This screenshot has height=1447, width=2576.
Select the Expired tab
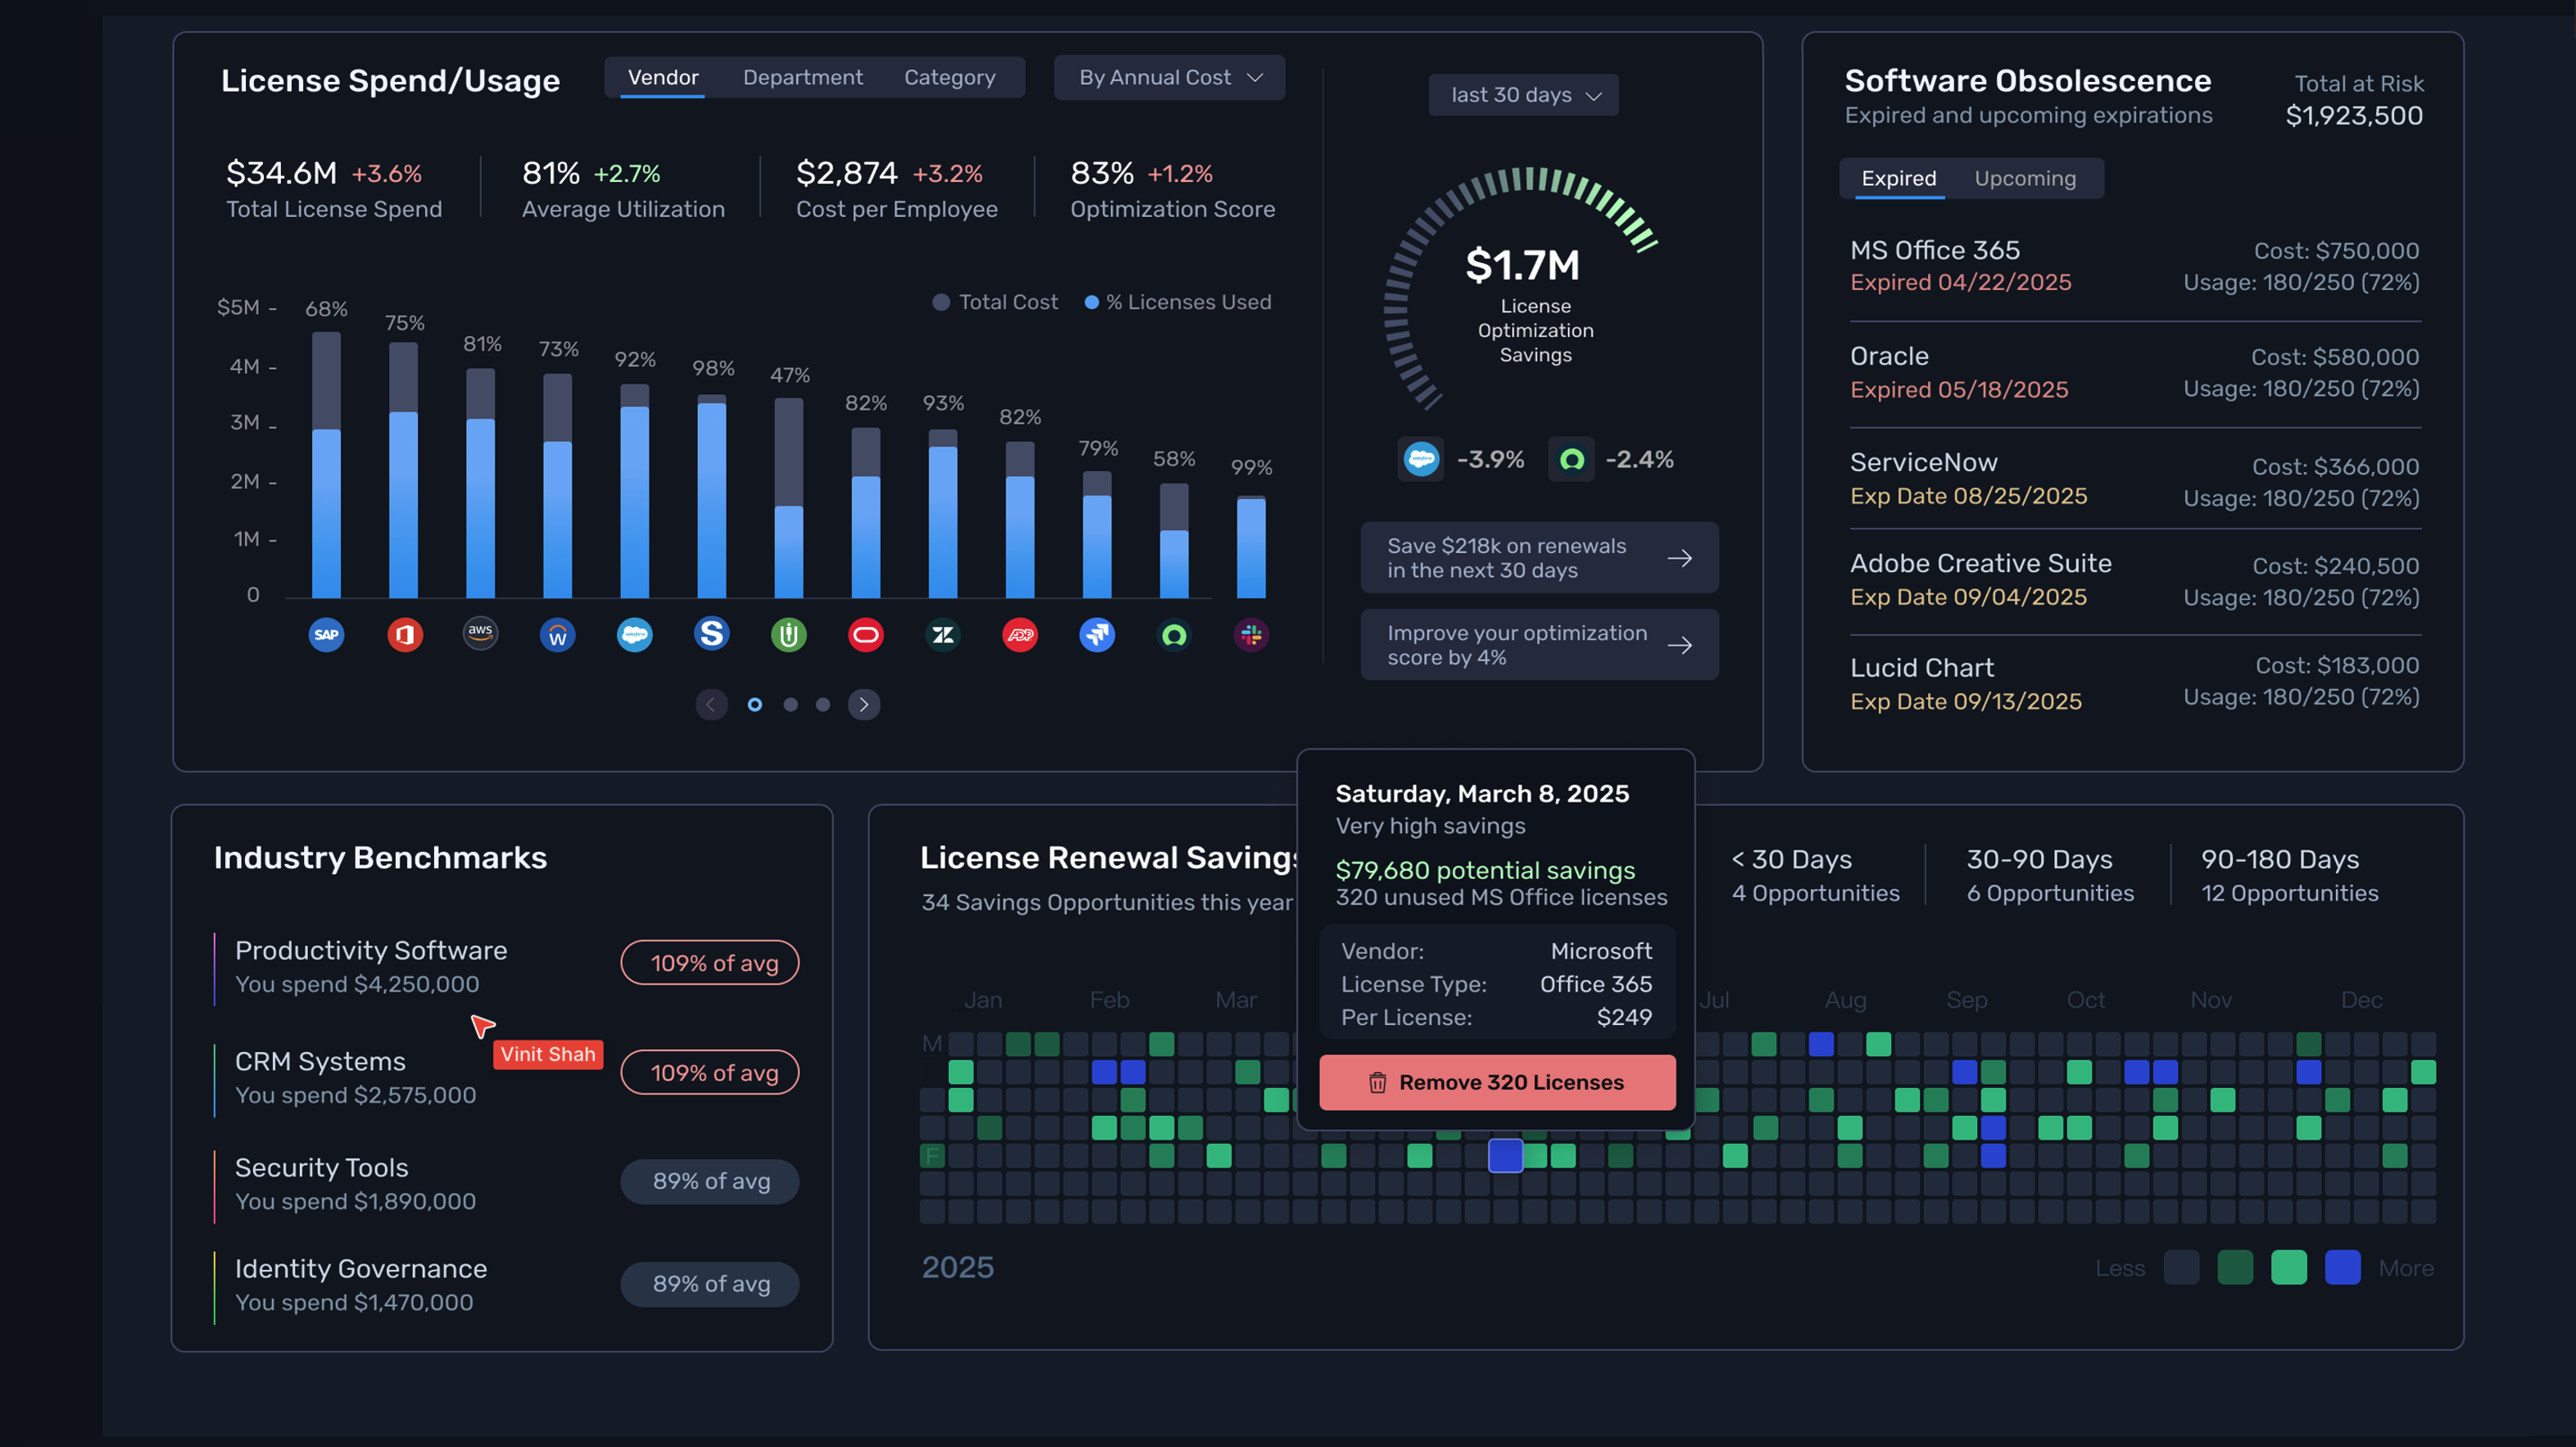point(1899,178)
